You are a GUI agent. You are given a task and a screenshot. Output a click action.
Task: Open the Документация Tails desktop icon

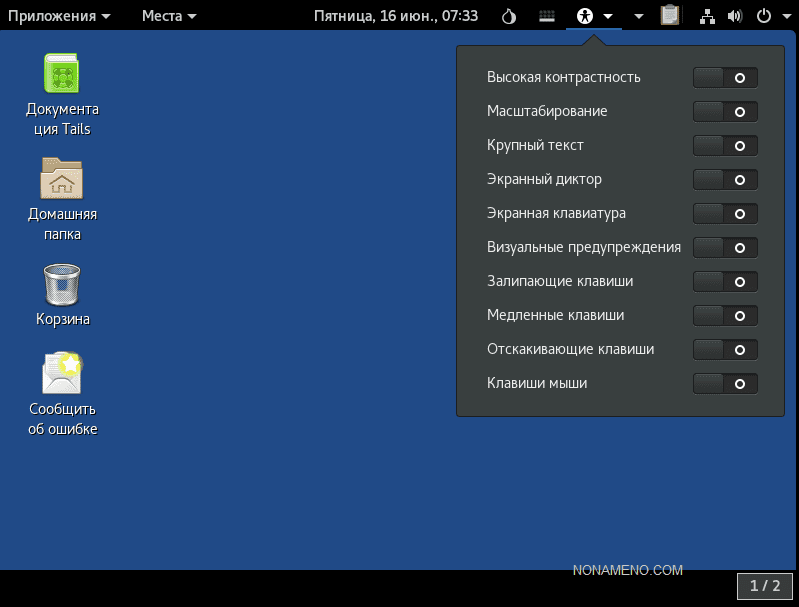(x=62, y=74)
